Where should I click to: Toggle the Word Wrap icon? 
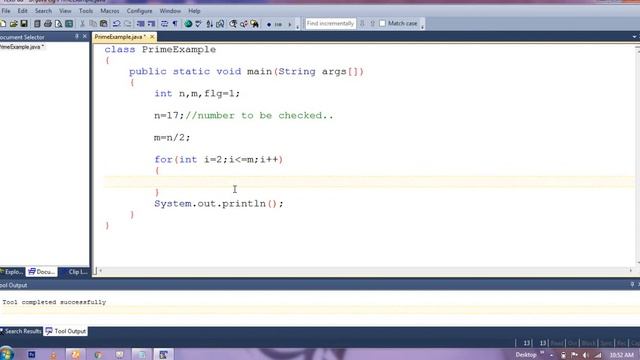point(164,24)
